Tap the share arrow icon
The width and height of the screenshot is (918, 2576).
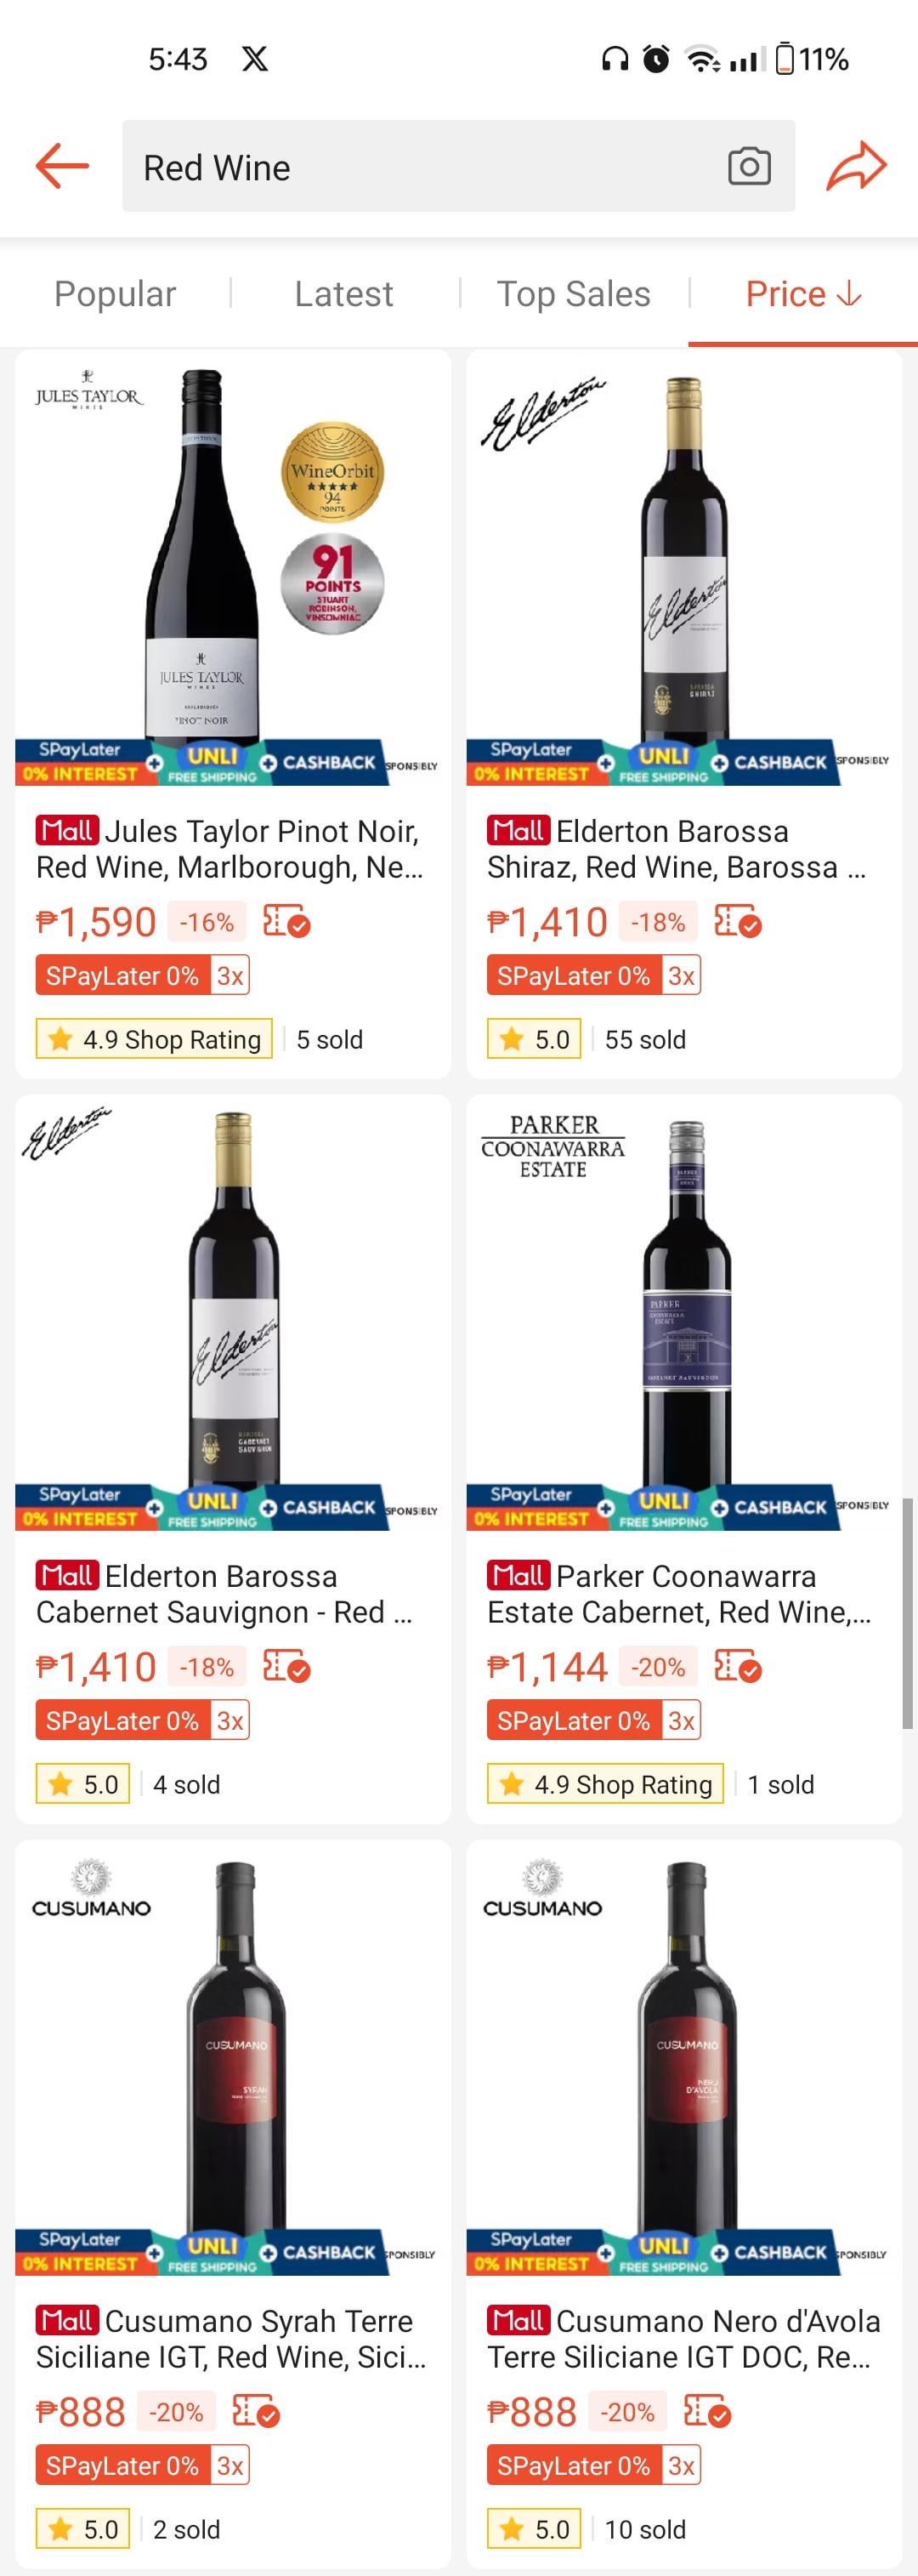click(856, 166)
